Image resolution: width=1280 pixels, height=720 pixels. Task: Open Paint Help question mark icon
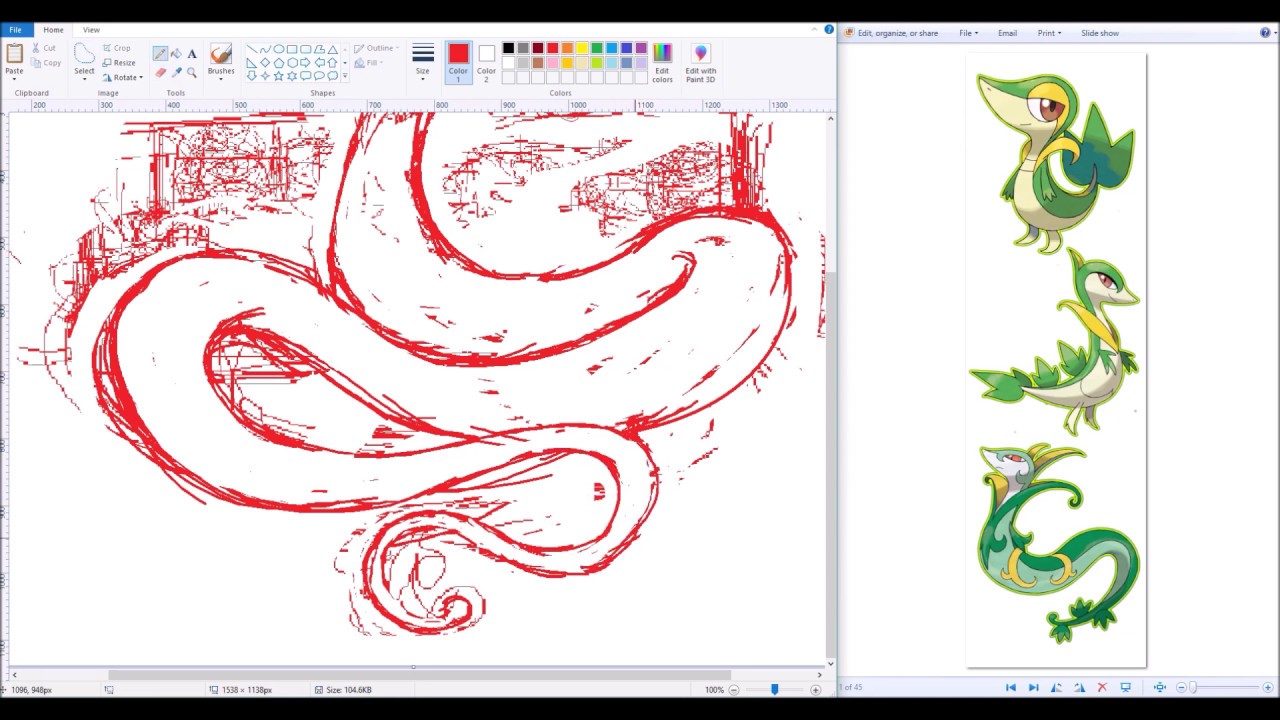pos(829,30)
